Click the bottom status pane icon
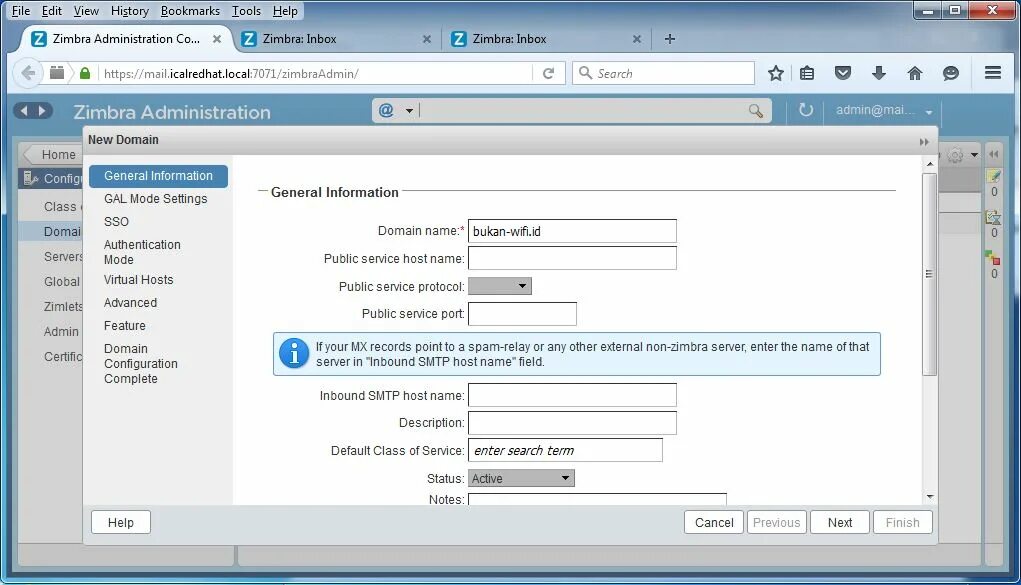The width and height of the screenshot is (1021, 585). pos(992,257)
